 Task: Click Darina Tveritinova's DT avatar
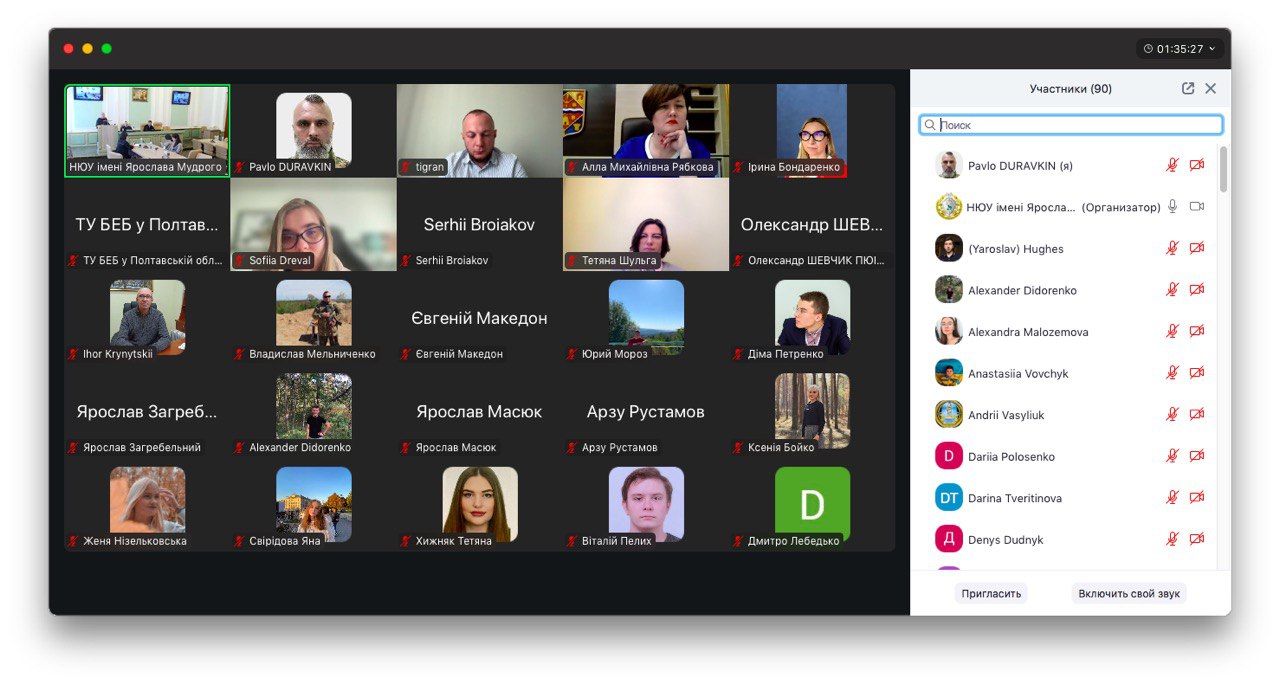tap(948, 498)
